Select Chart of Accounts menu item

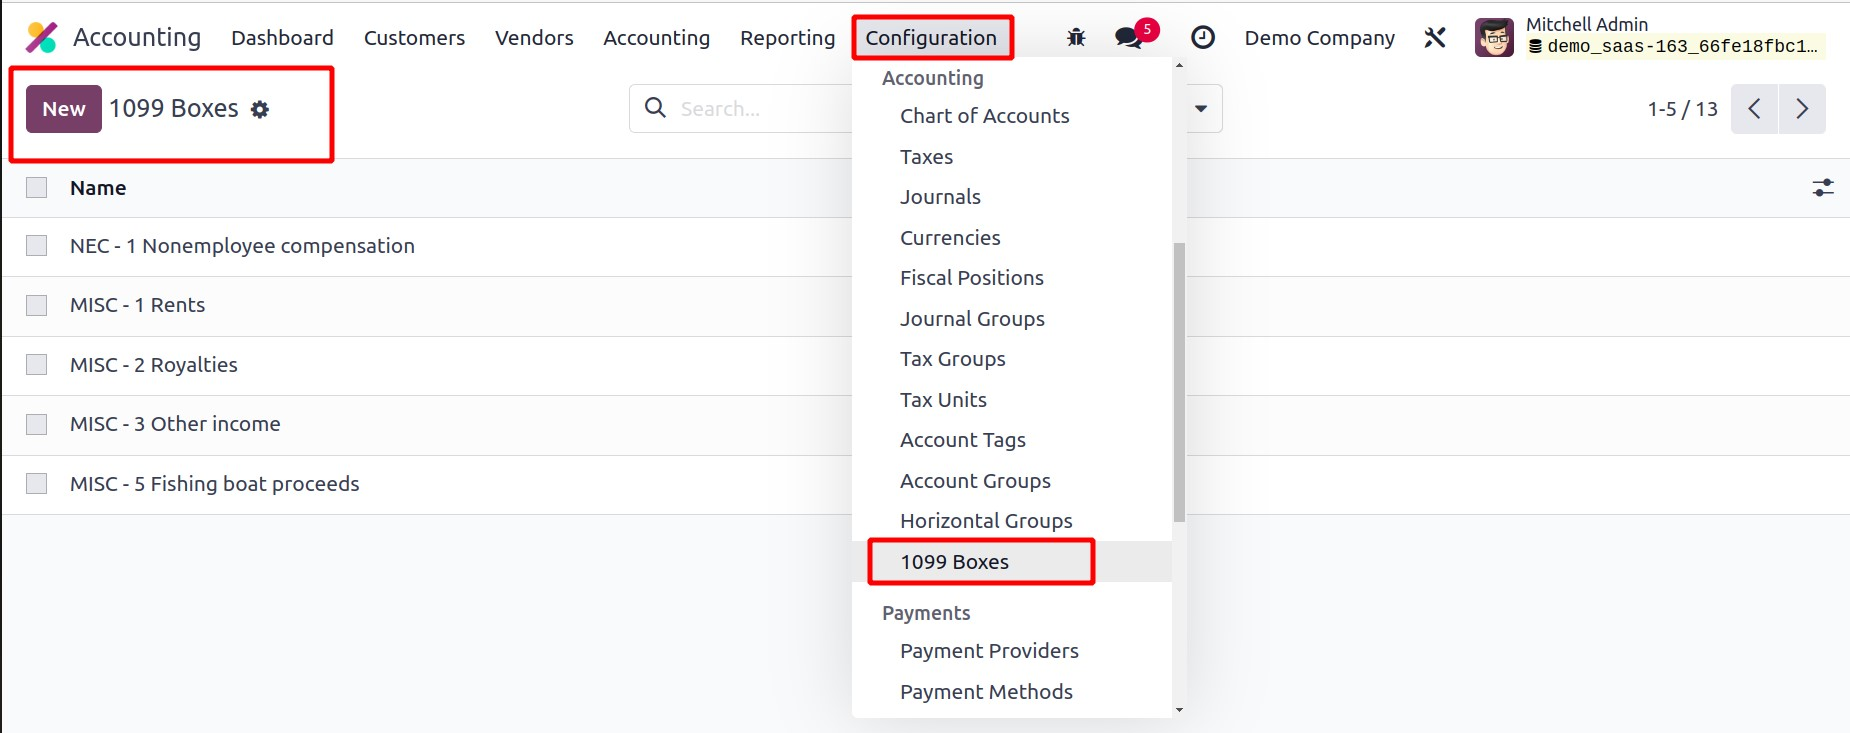point(984,116)
